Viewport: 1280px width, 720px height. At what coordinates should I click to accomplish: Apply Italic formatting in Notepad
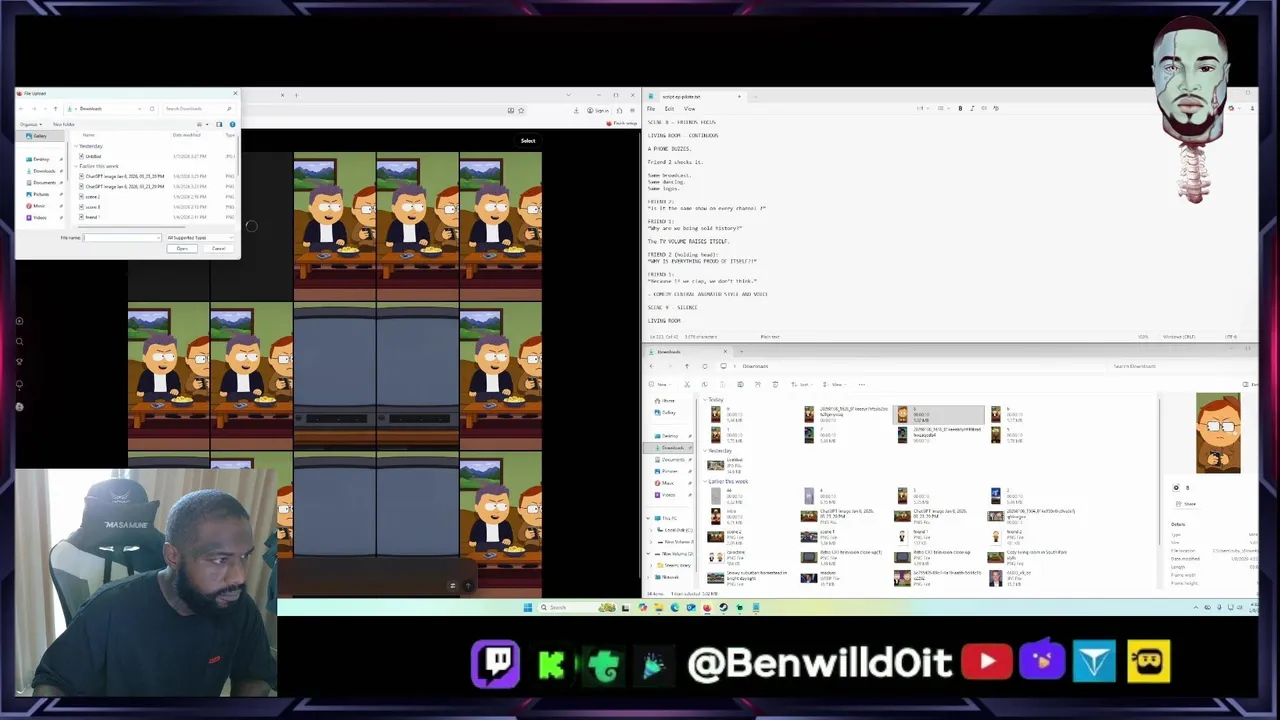click(x=972, y=108)
